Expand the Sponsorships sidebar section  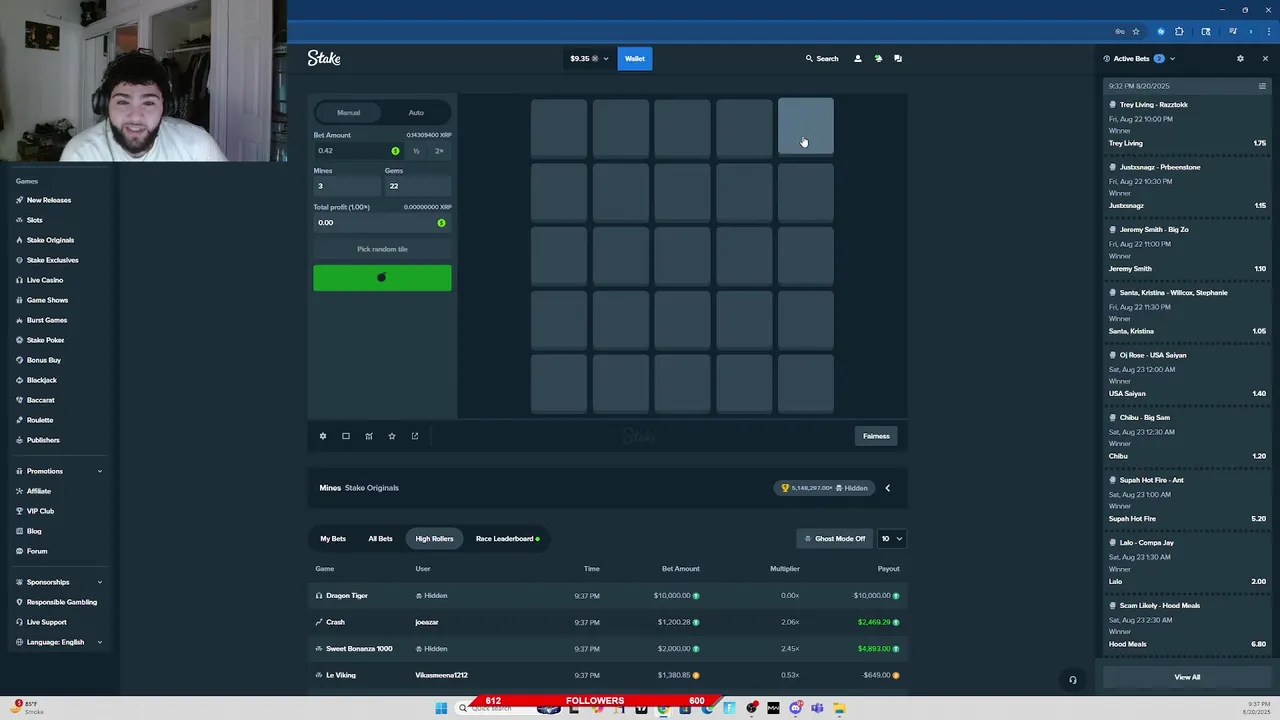tap(59, 582)
